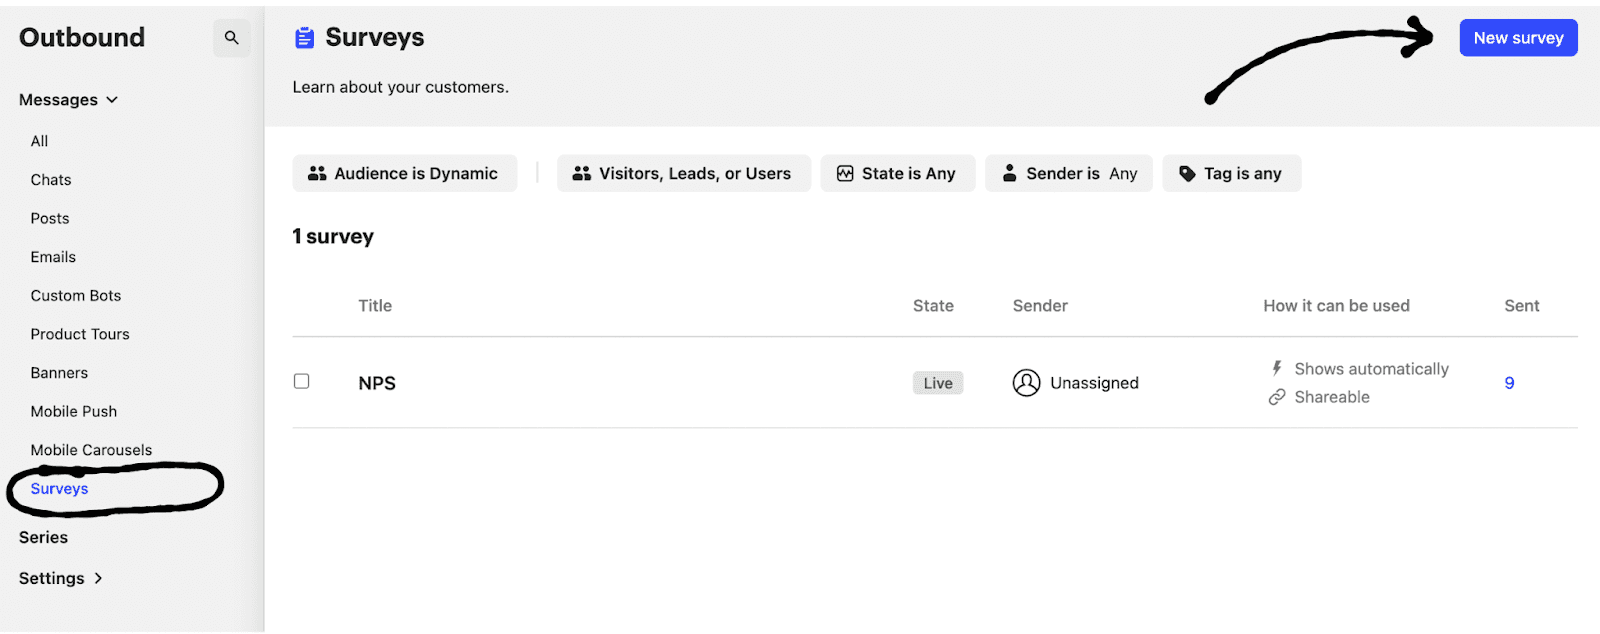1600x634 pixels.
Task: Click the State filter activity icon
Action: (x=845, y=174)
